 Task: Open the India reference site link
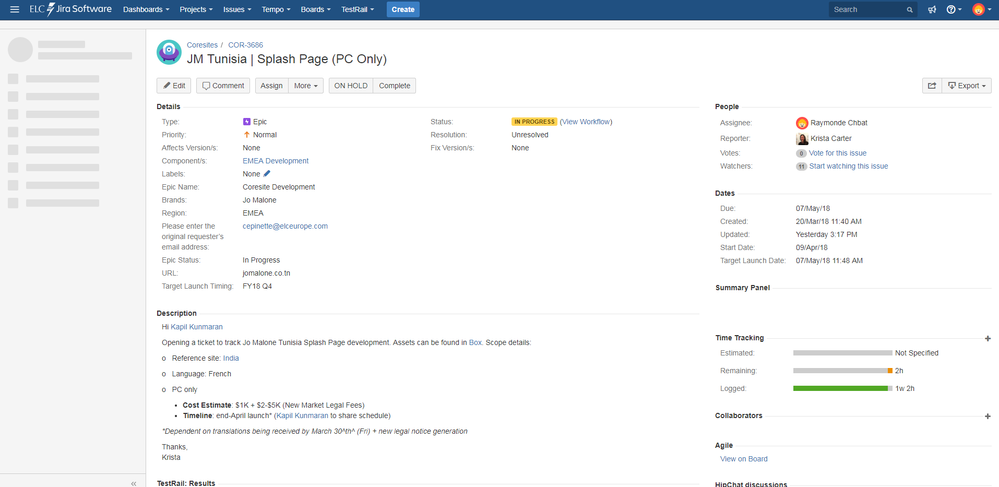point(231,358)
